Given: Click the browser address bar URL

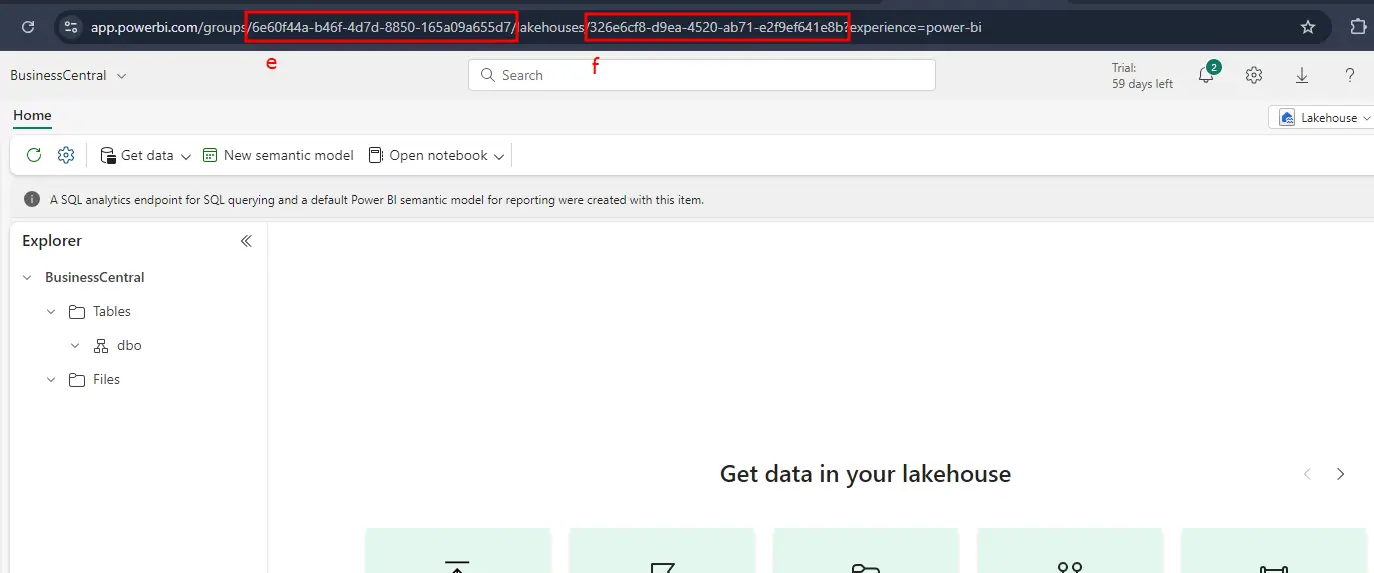Looking at the screenshot, I should (x=536, y=27).
